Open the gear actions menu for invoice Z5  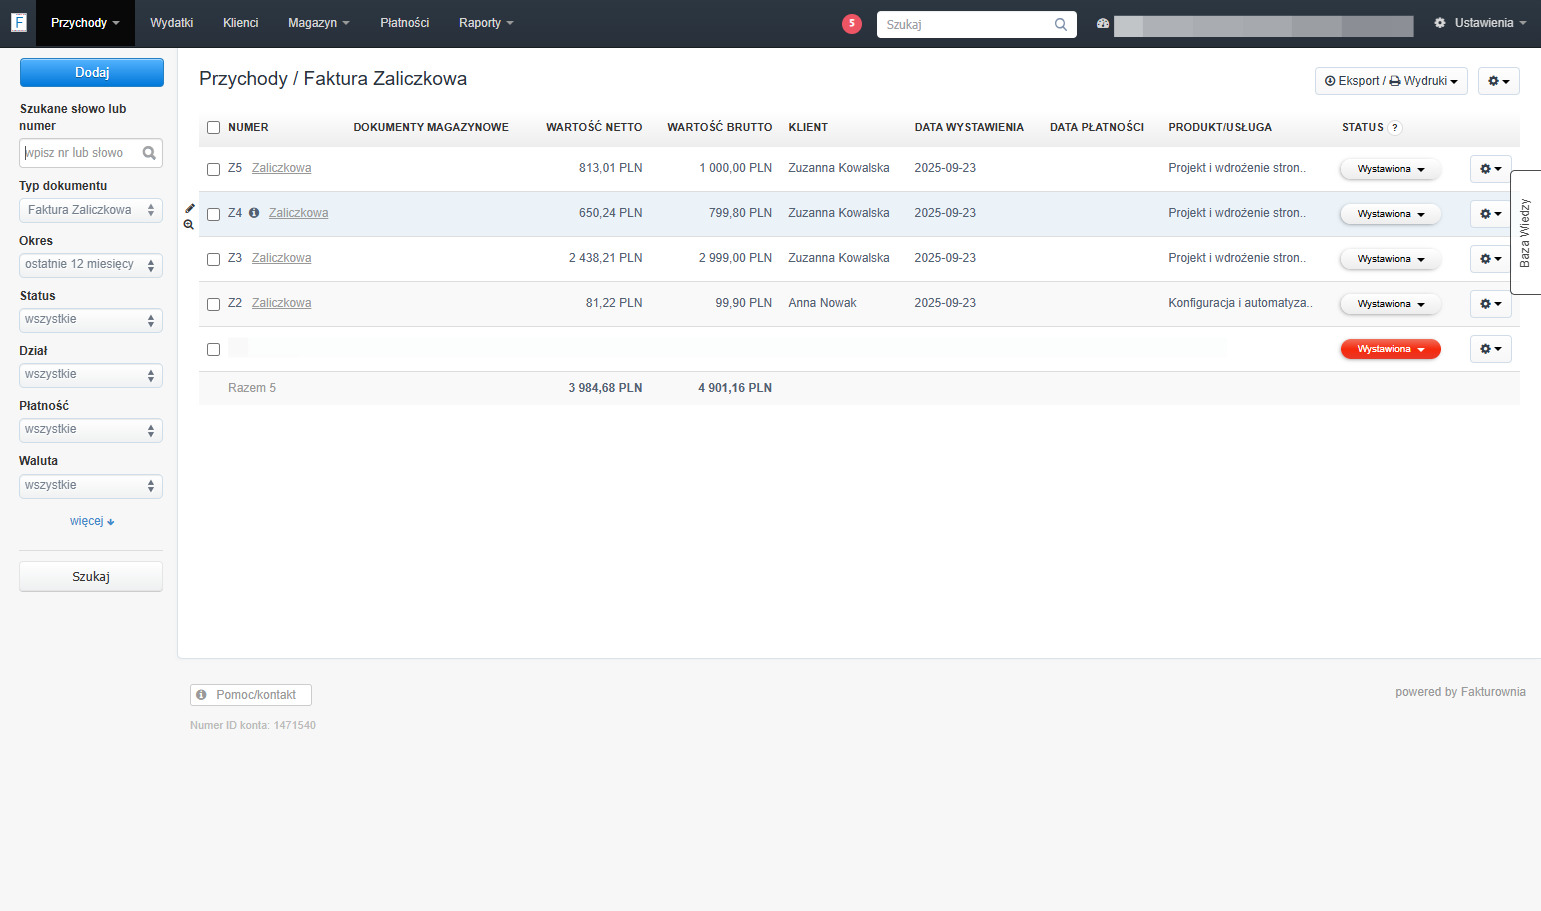pyautogui.click(x=1490, y=169)
